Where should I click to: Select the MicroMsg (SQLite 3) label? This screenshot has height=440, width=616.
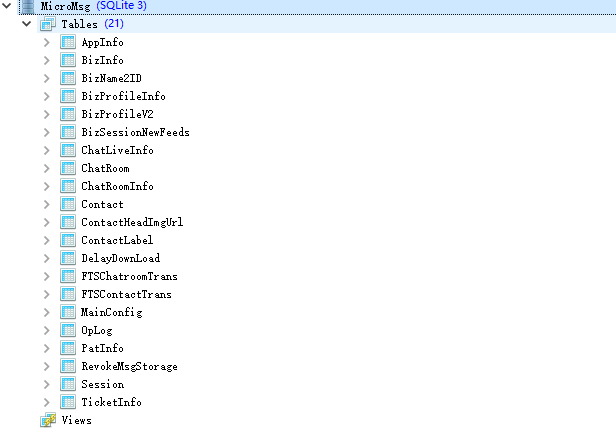[x=94, y=6]
